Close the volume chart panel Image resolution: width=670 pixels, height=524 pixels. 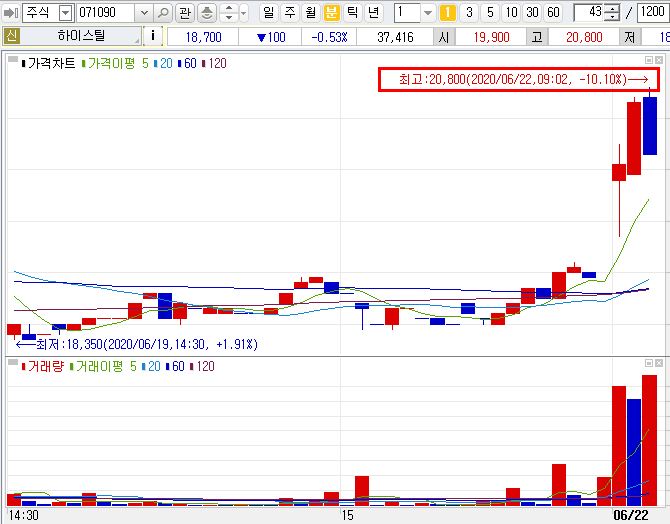point(659,363)
